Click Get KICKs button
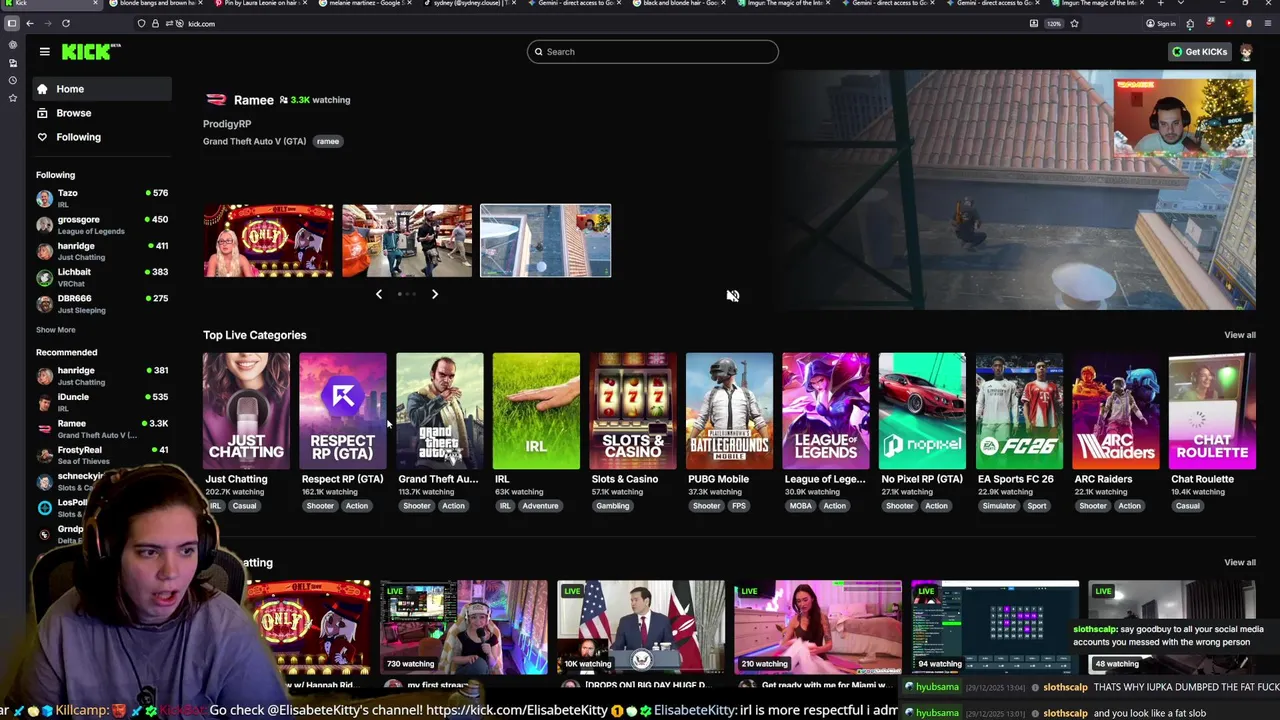 pos(1200,52)
